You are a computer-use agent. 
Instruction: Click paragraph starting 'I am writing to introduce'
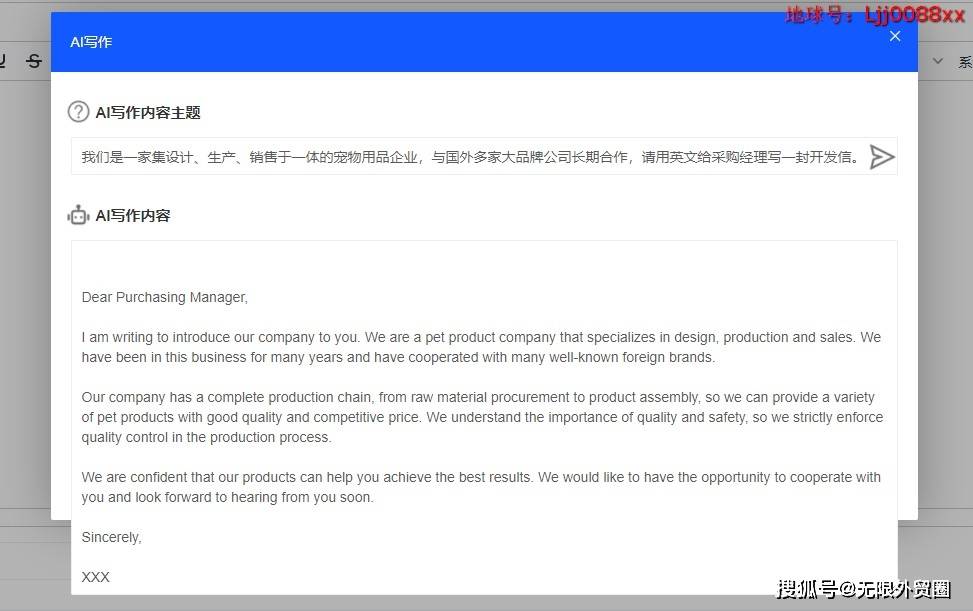point(481,347)
